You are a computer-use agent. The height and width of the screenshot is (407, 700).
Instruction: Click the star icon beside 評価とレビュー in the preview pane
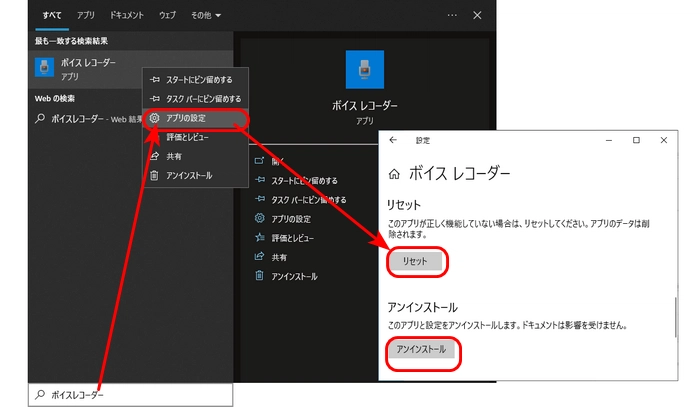pos(259,237)
